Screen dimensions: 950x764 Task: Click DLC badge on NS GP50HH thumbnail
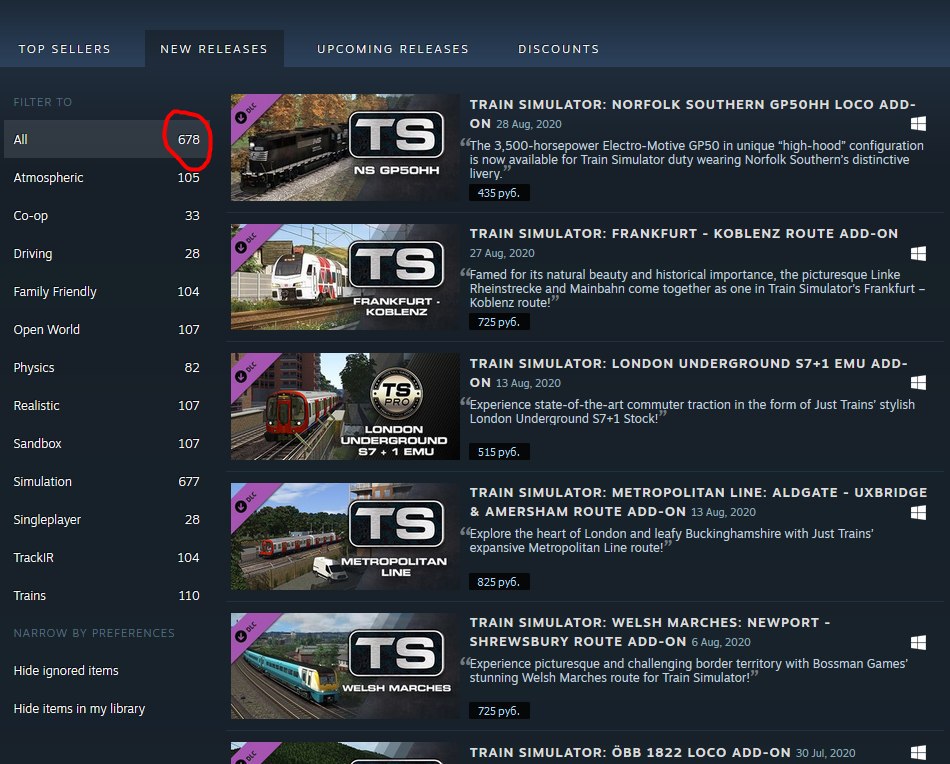point(247,111)
